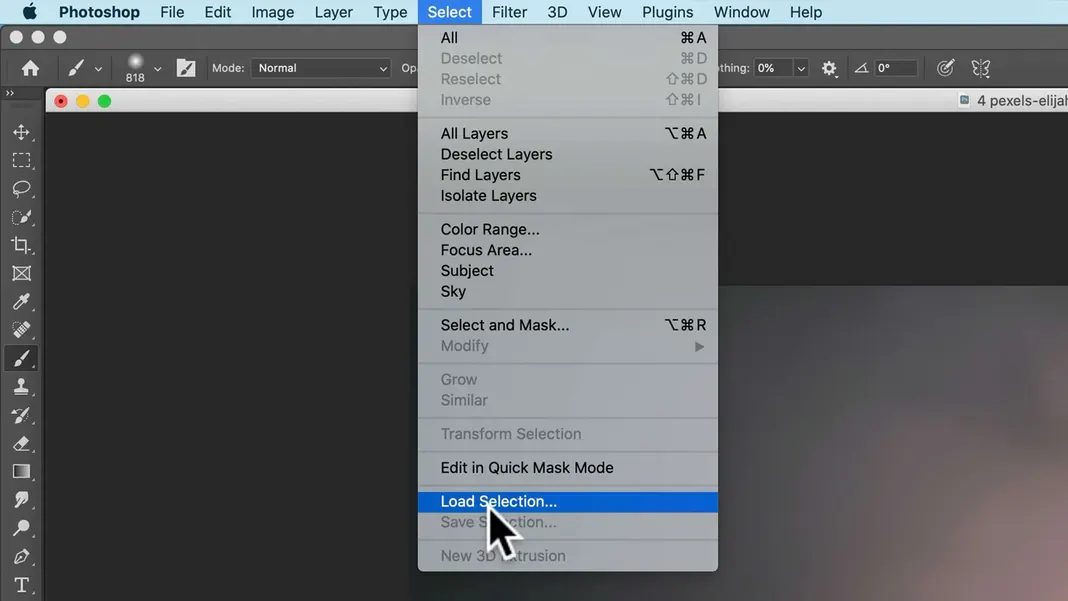This screenshot has width=1068, height=601.
Task: Choose All Layers in Select menu
Action: coord(568,134)
